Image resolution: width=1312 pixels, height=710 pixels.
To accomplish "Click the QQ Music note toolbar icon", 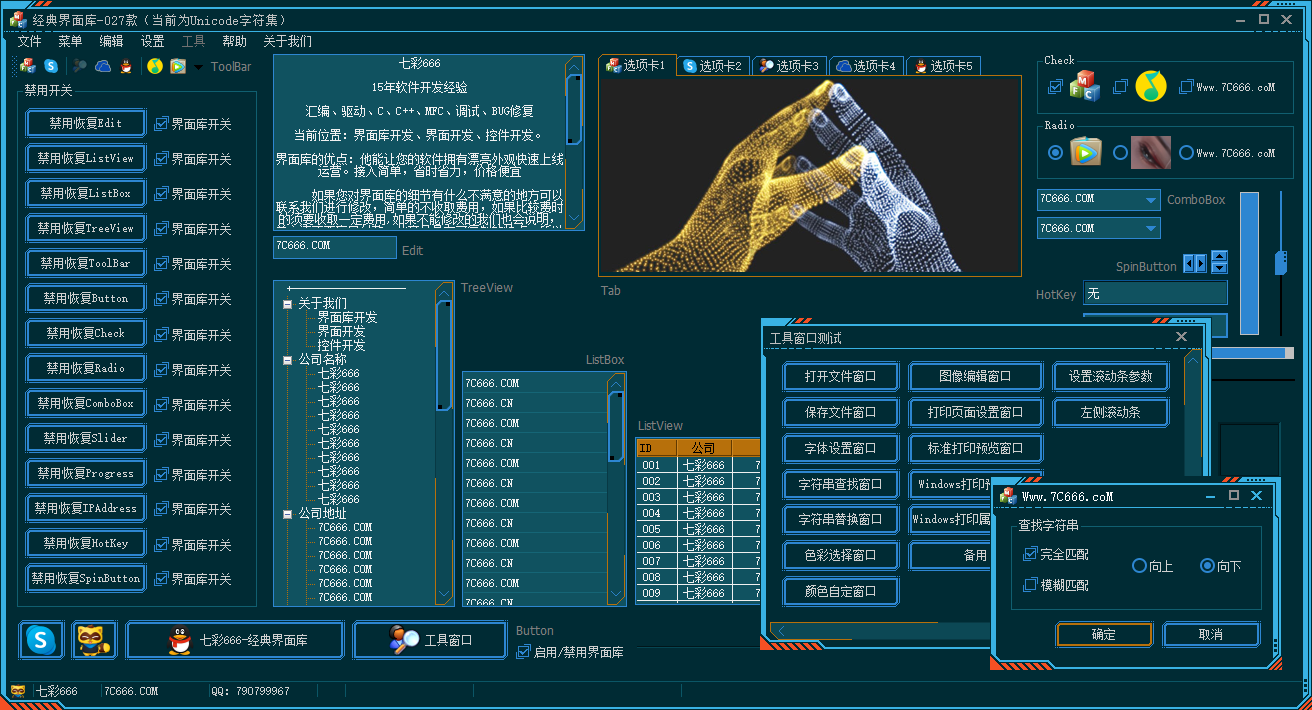I will click(155, 66).
